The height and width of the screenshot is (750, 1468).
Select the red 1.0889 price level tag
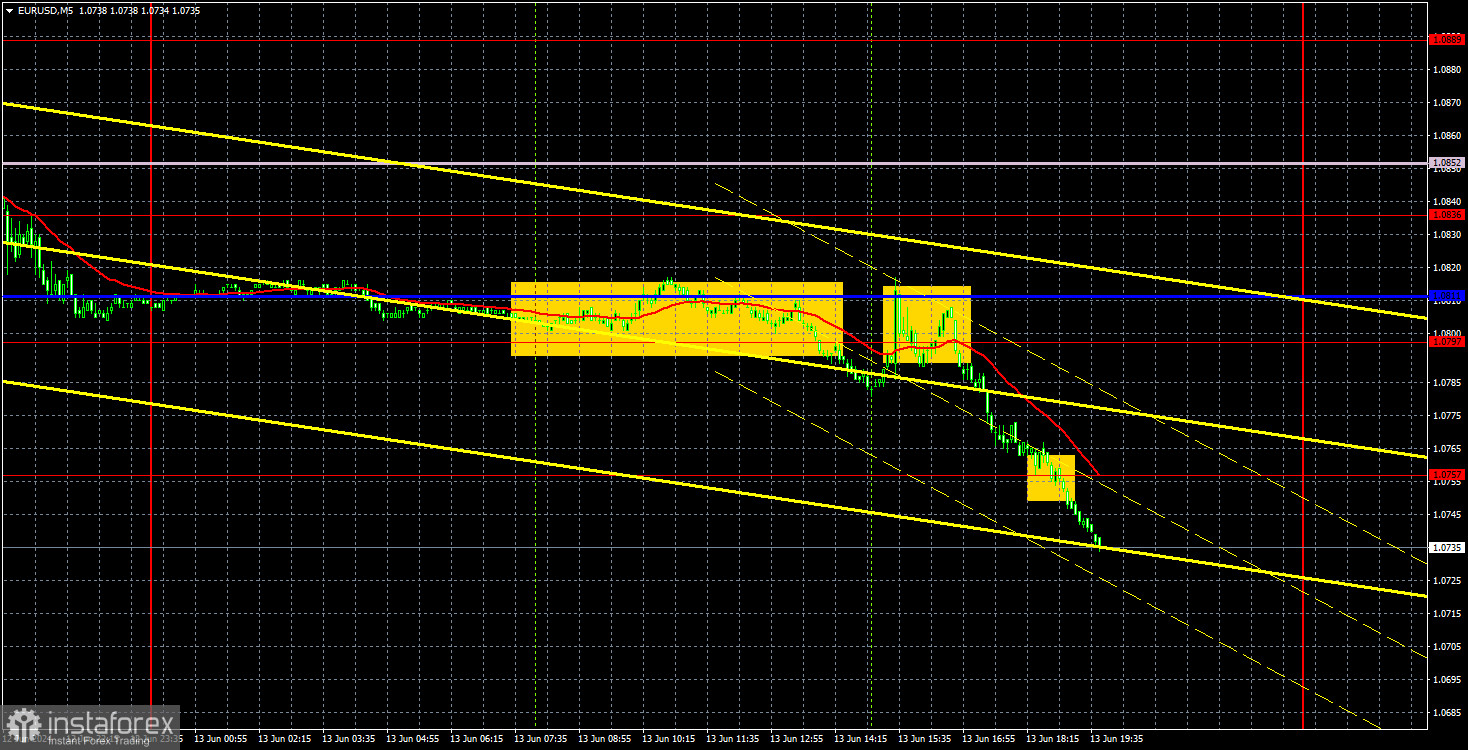1447,40
